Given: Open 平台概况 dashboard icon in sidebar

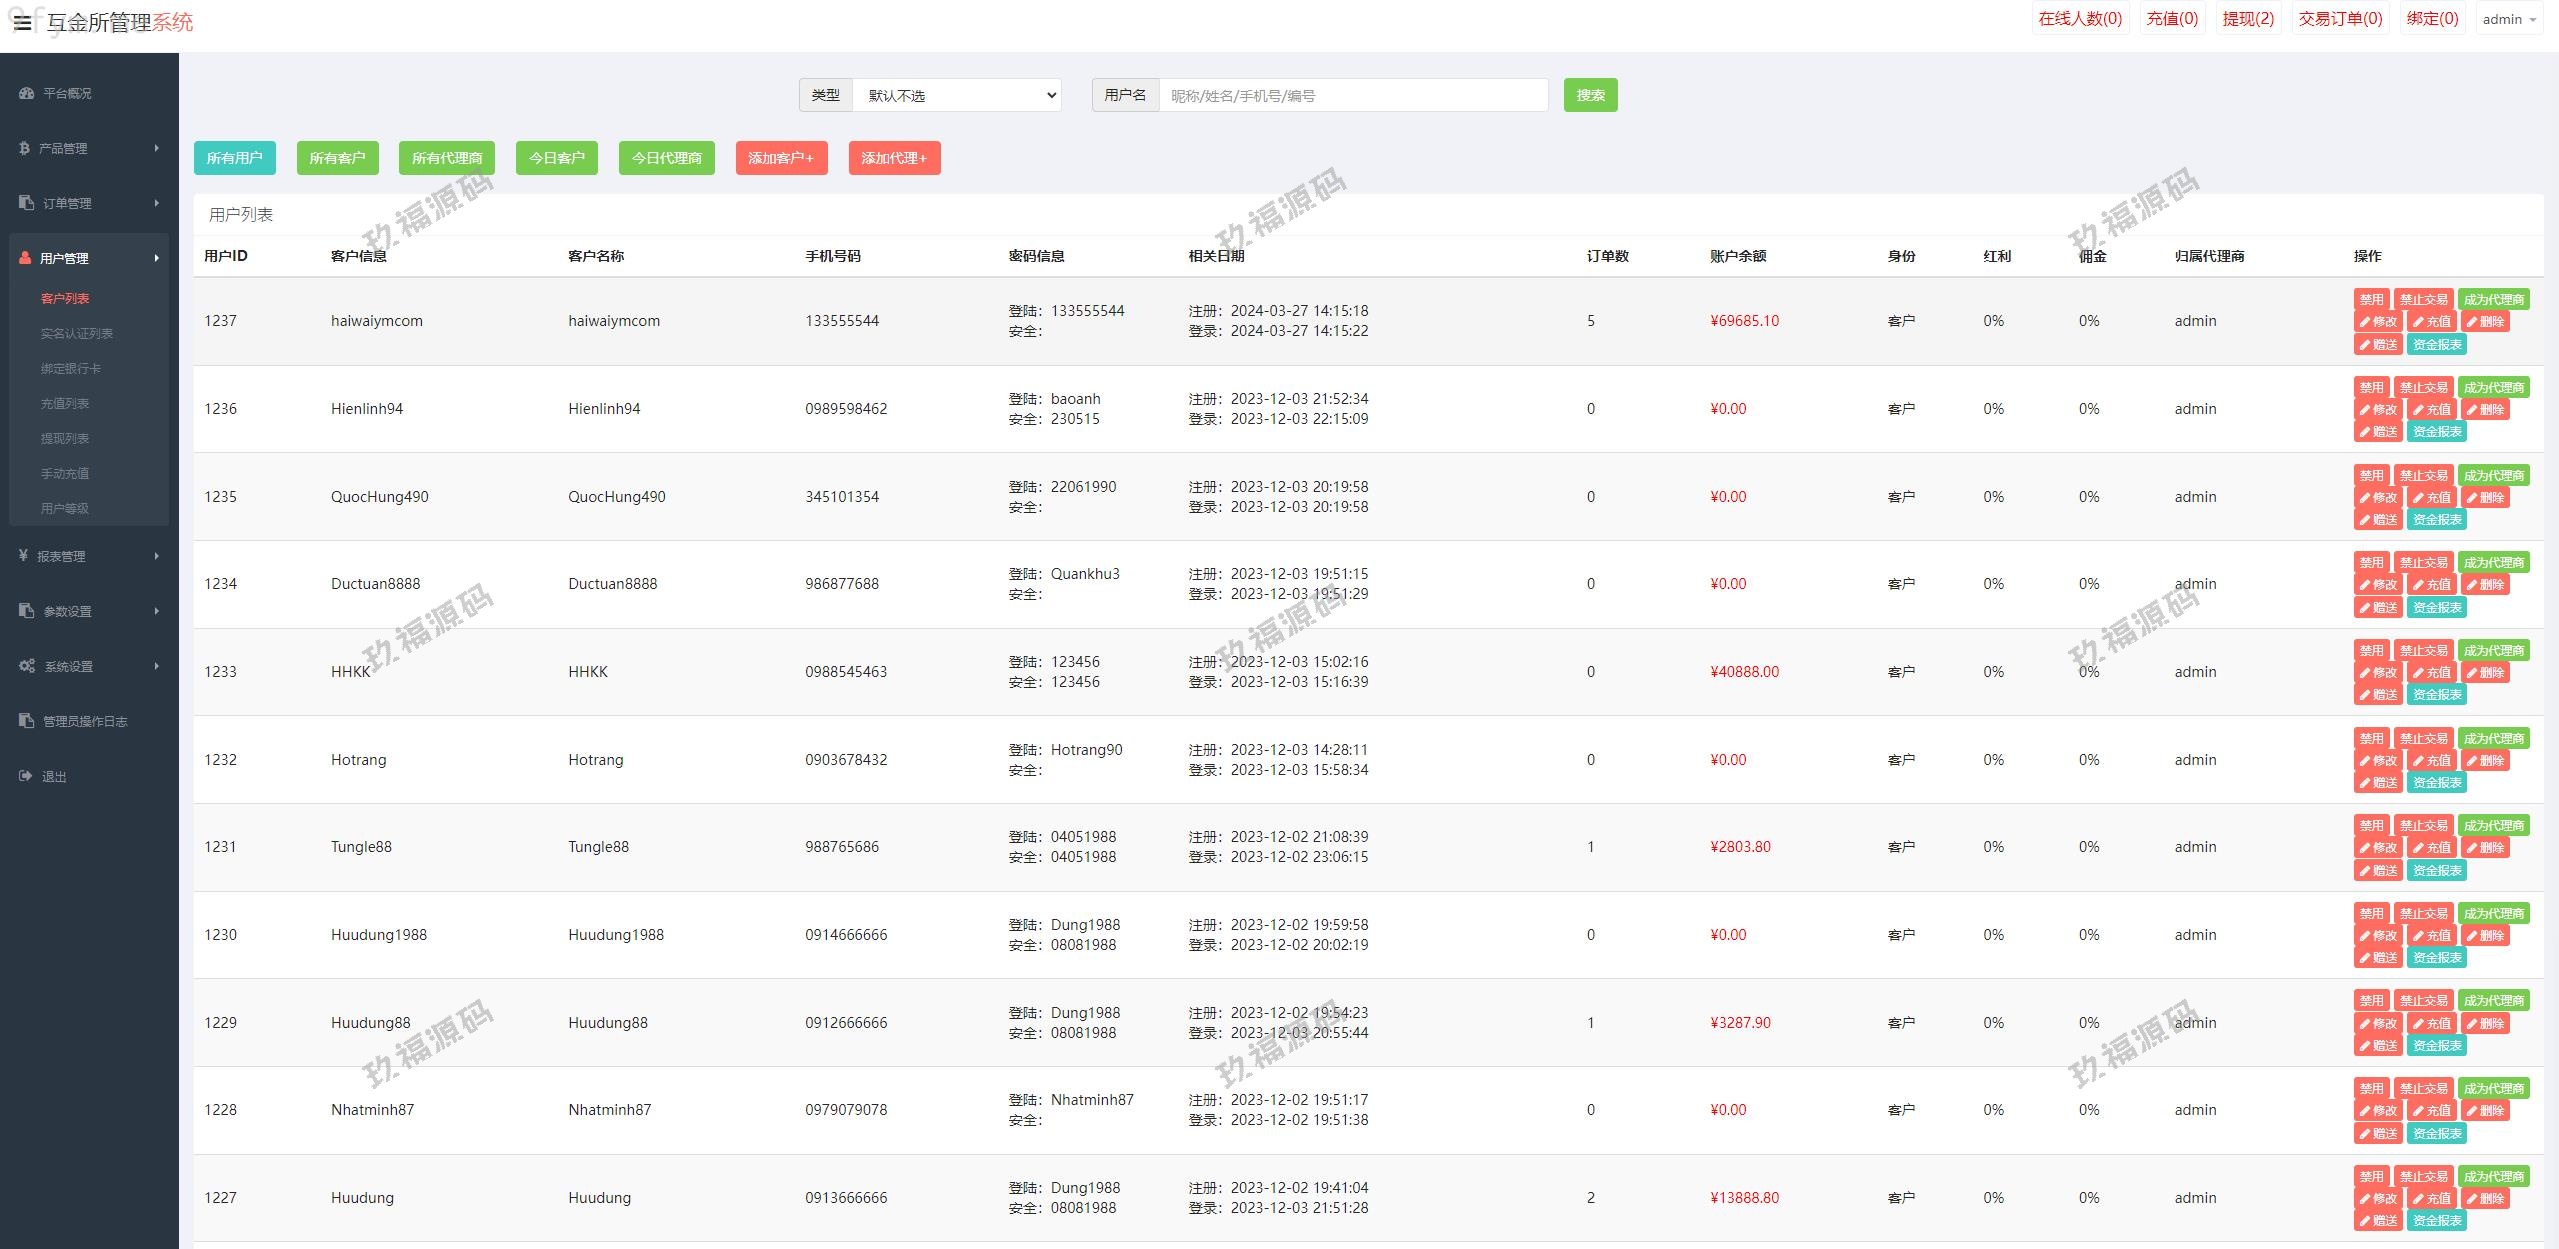Looking at the screenshot, I should point(27,93).
